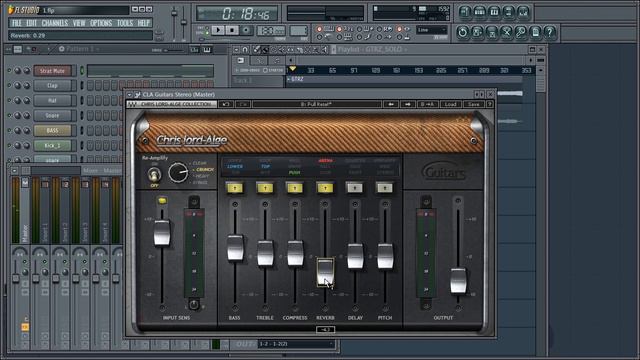Open the mixer output 1-2 dropdown
The image size is (640, 360).
coord(296,344)
